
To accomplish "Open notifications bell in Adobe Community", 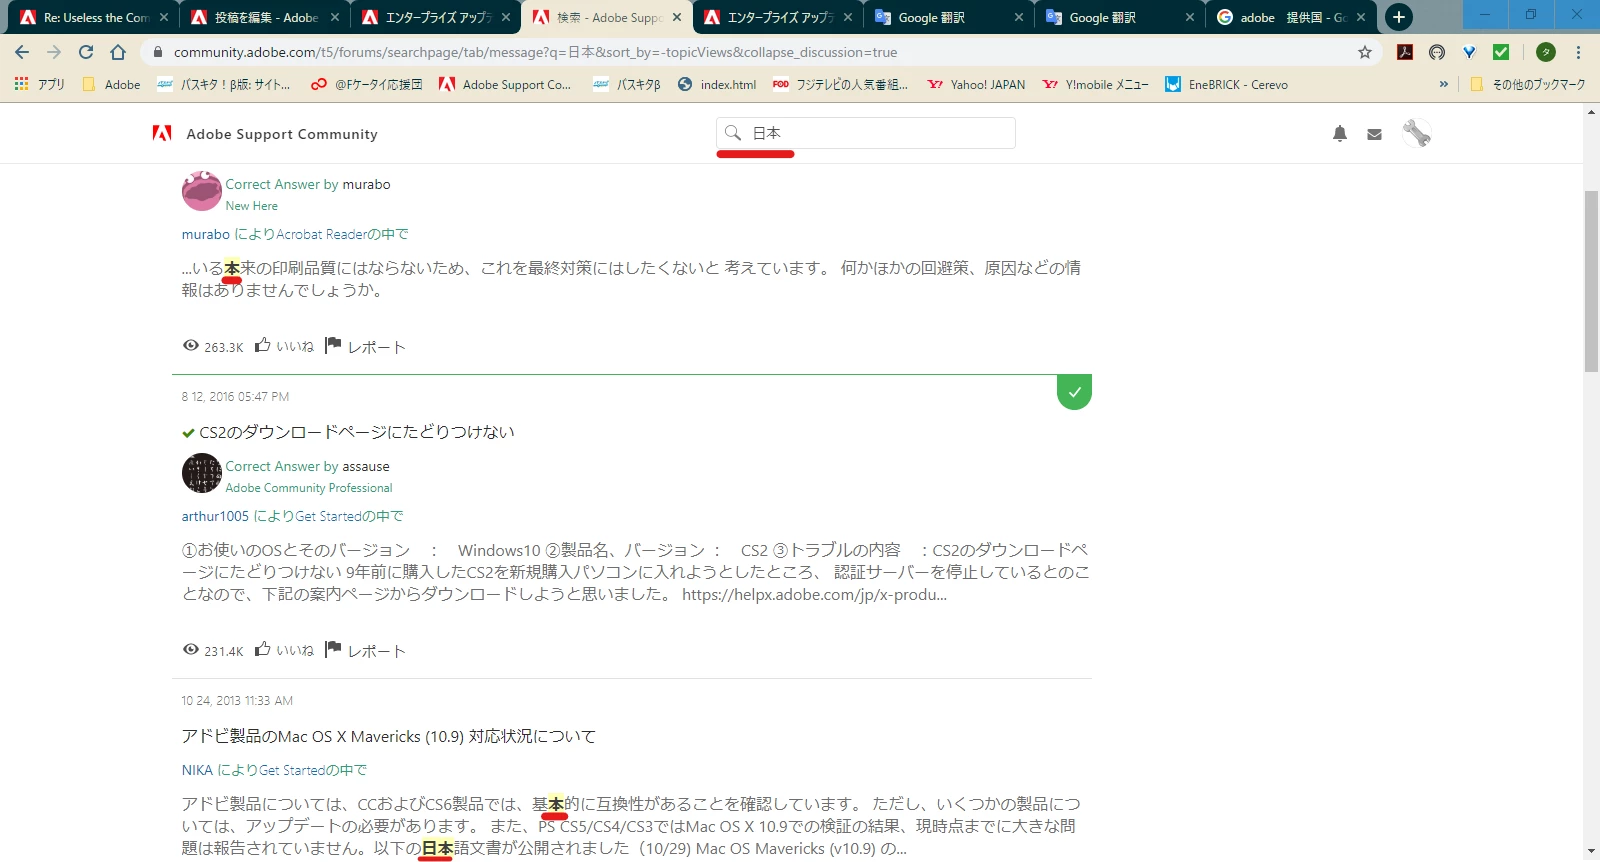I will tap(1340, 134).
